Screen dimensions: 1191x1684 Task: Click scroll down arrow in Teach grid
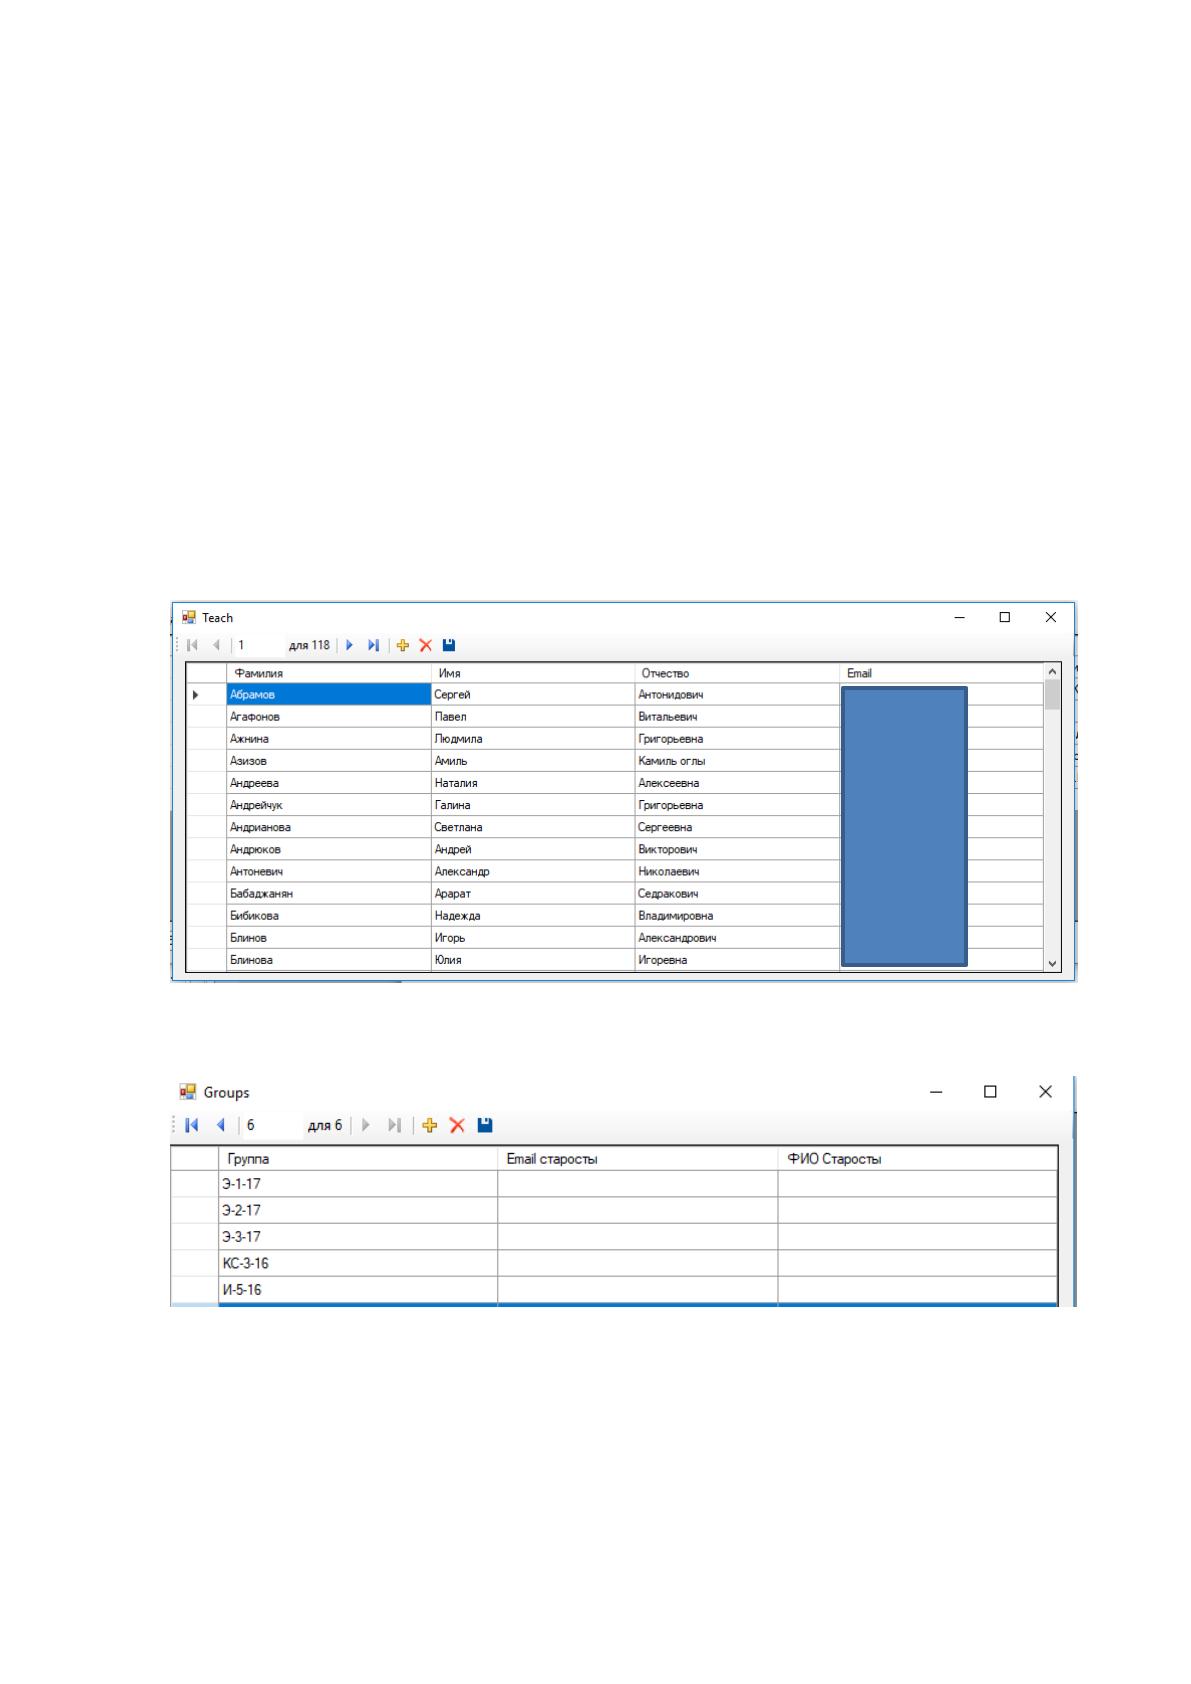[1052, 963]
